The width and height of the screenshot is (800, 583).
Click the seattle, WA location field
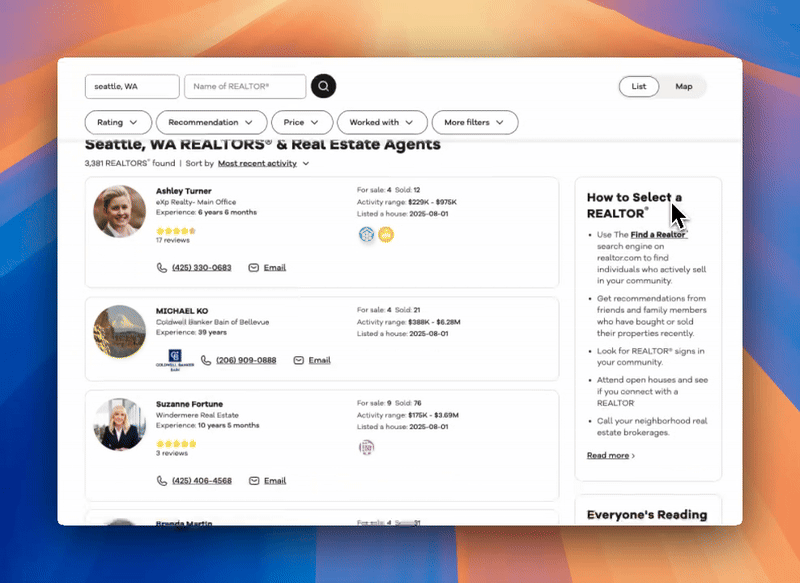pyautogui.click(x=132, y=87)
